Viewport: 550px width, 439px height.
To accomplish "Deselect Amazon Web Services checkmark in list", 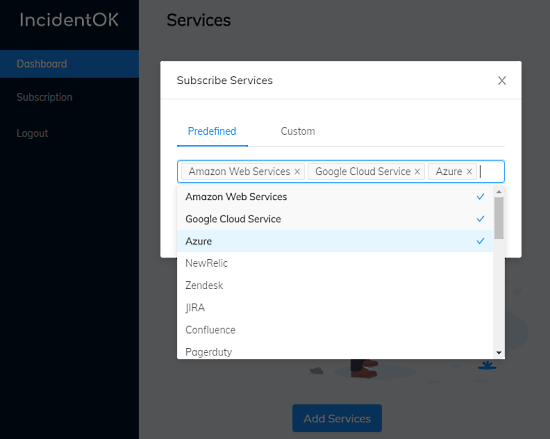I will [x=480, y=197].
